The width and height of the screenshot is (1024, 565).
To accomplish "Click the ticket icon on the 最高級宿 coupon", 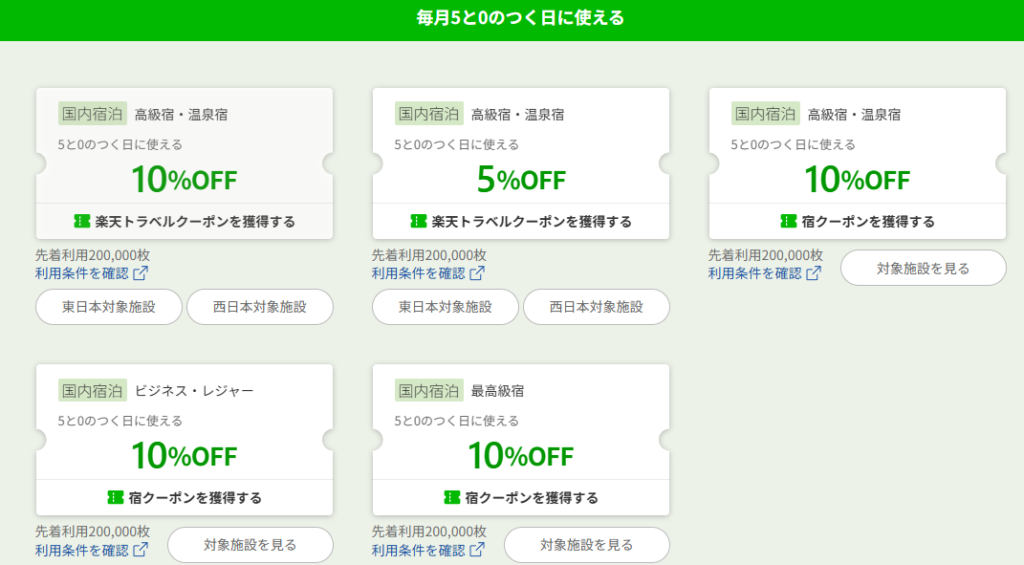I will [451, 498].
